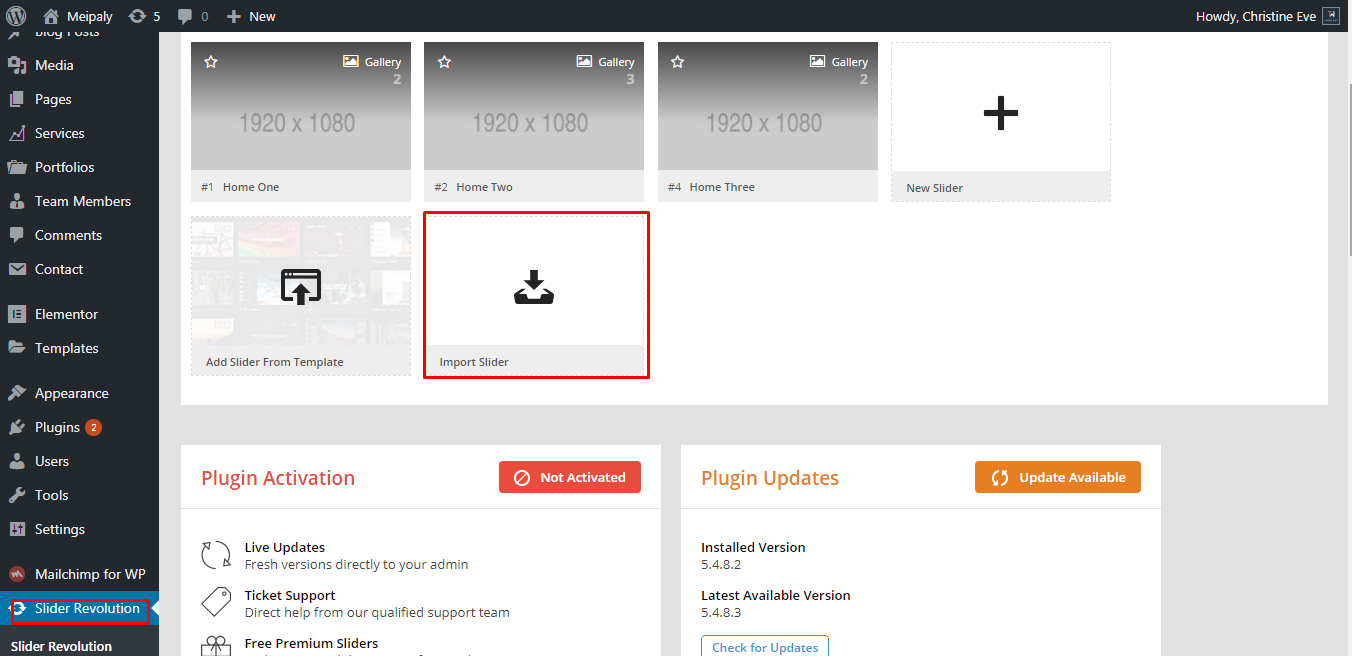
Task: Click the Ticket Support tag icon
Action: click(x=216, y=603)
